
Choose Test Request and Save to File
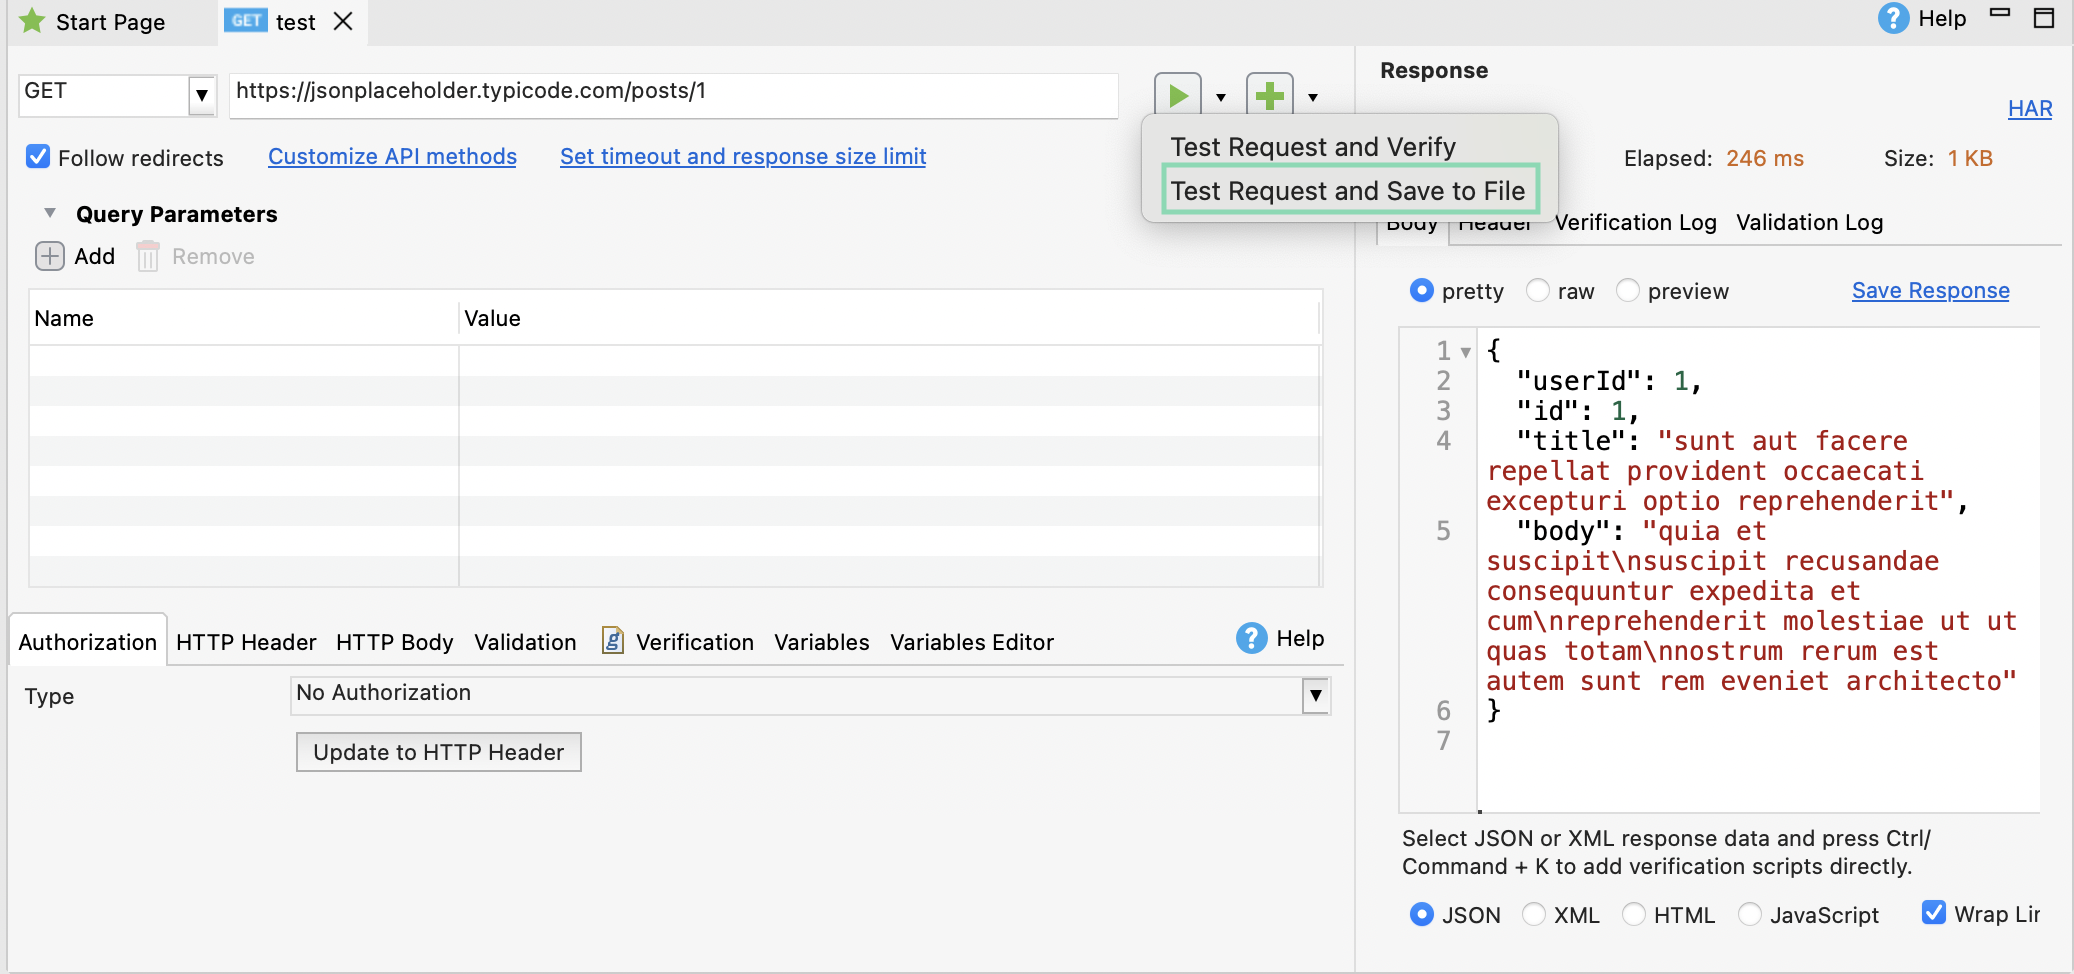click(x=1348, y=190)
